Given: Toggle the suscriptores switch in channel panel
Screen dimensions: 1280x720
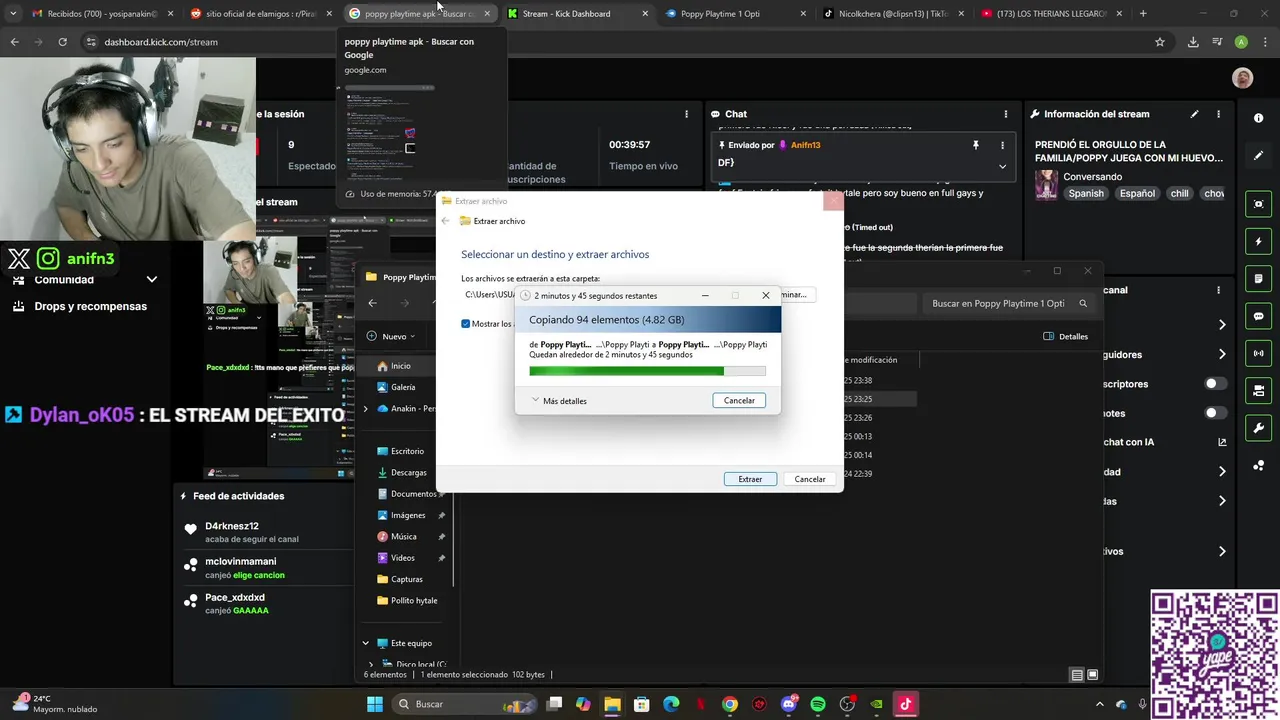Looking at the screenshot, I should [1215, 384].
